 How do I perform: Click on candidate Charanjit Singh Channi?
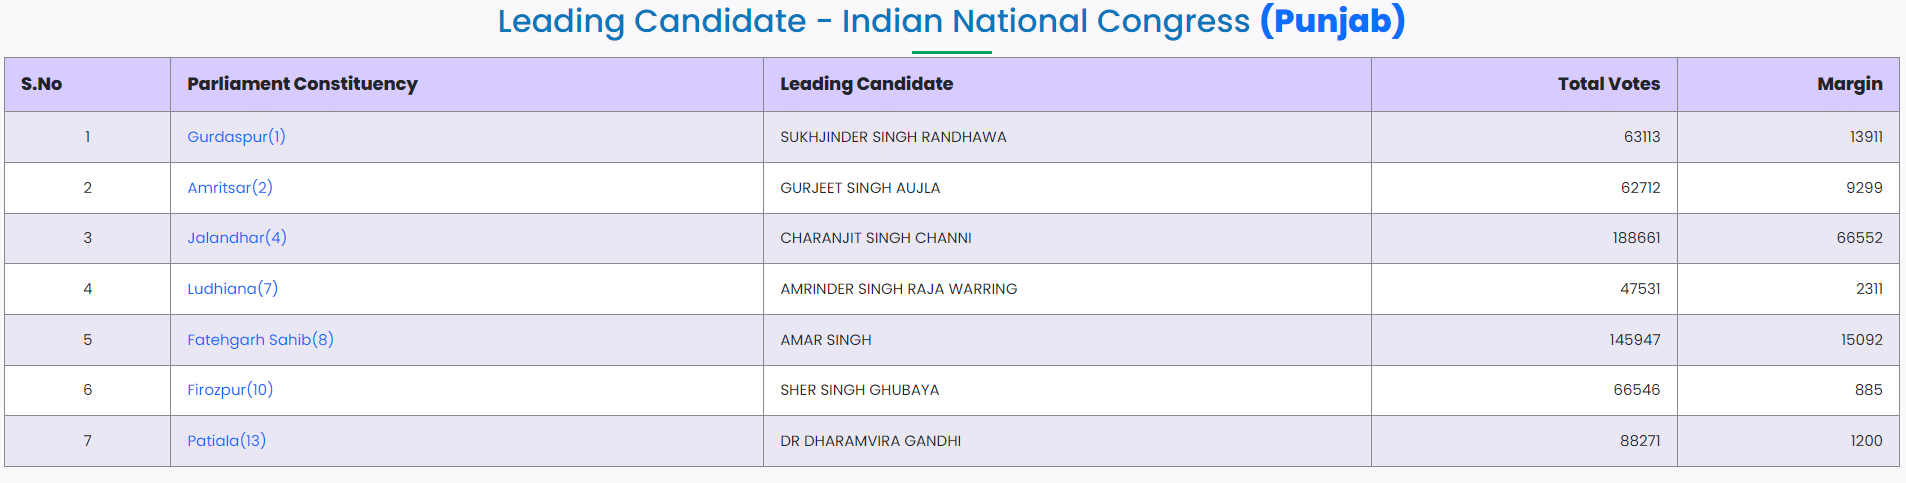pos(876,238)
